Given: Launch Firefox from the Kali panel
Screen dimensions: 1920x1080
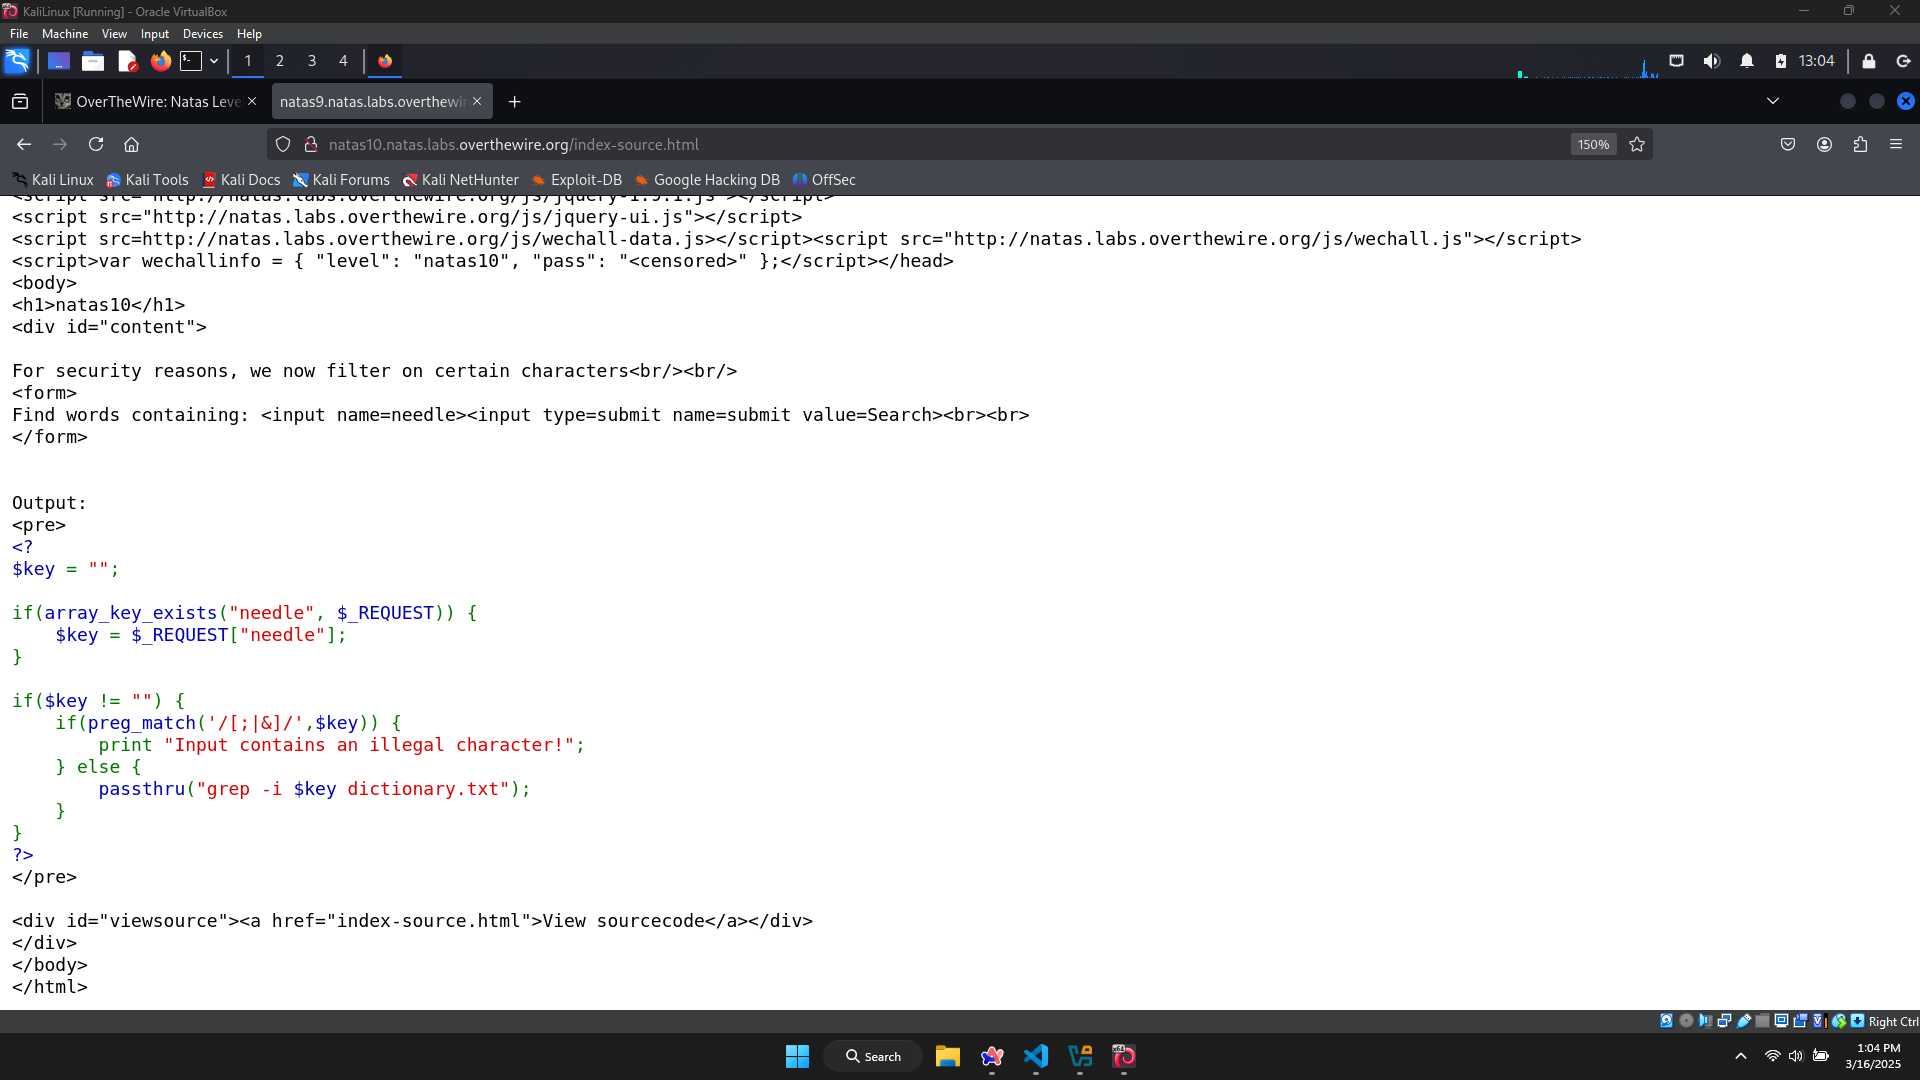Looking at the screenshot, I should [161, 61].
